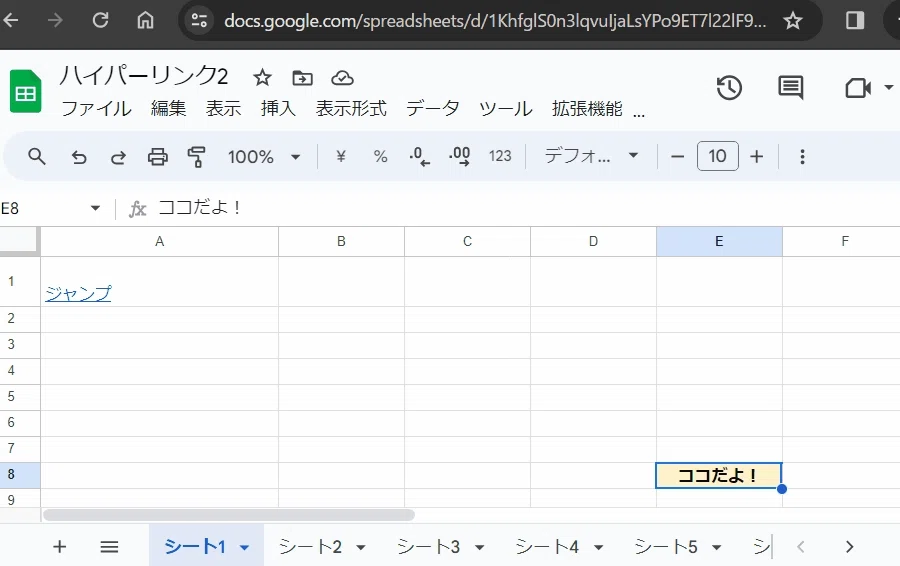The height and width of the screenshot is (566, 900).
Task: Open the データ menu
Action: point(432,108)
